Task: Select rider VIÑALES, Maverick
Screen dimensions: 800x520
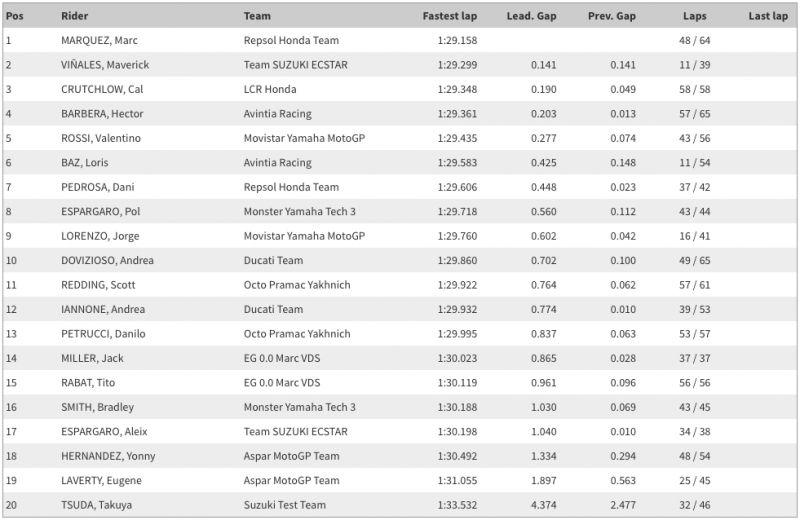Action: (105, 65)
